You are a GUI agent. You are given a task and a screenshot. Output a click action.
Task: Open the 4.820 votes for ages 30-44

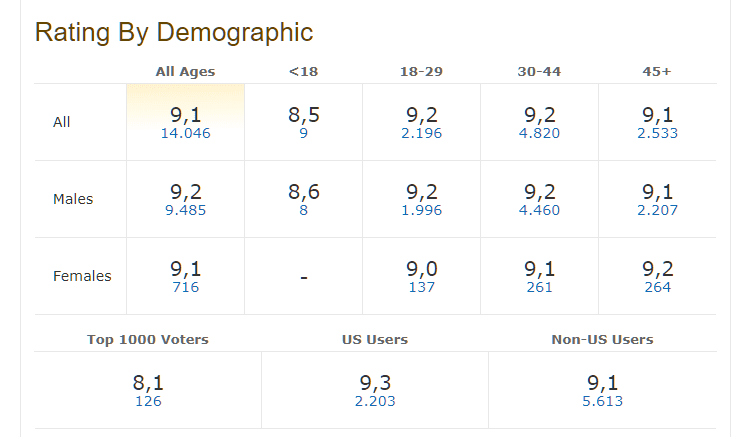point(539,133)
